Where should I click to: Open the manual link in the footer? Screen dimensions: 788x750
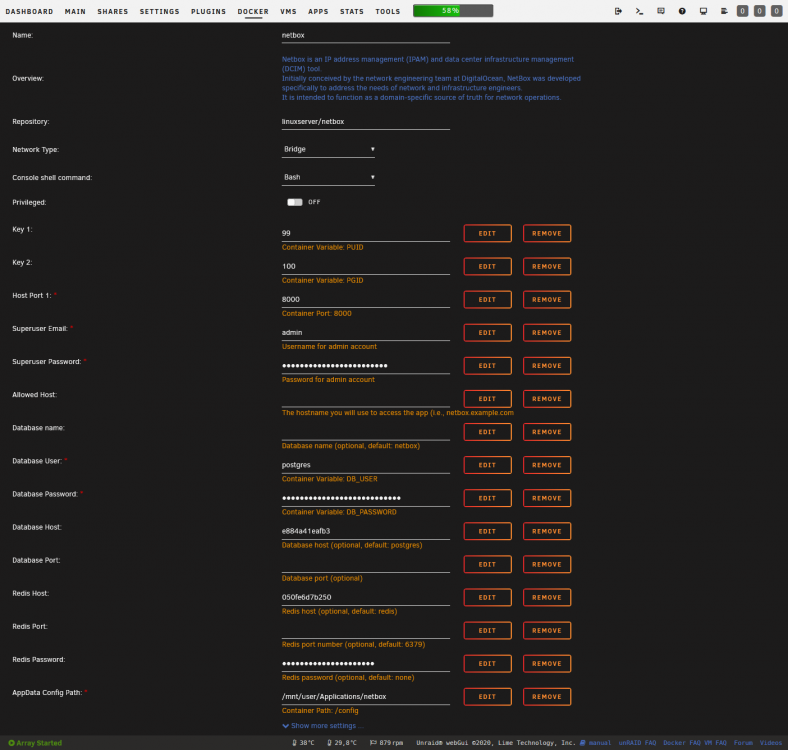[x=596, y=742]
